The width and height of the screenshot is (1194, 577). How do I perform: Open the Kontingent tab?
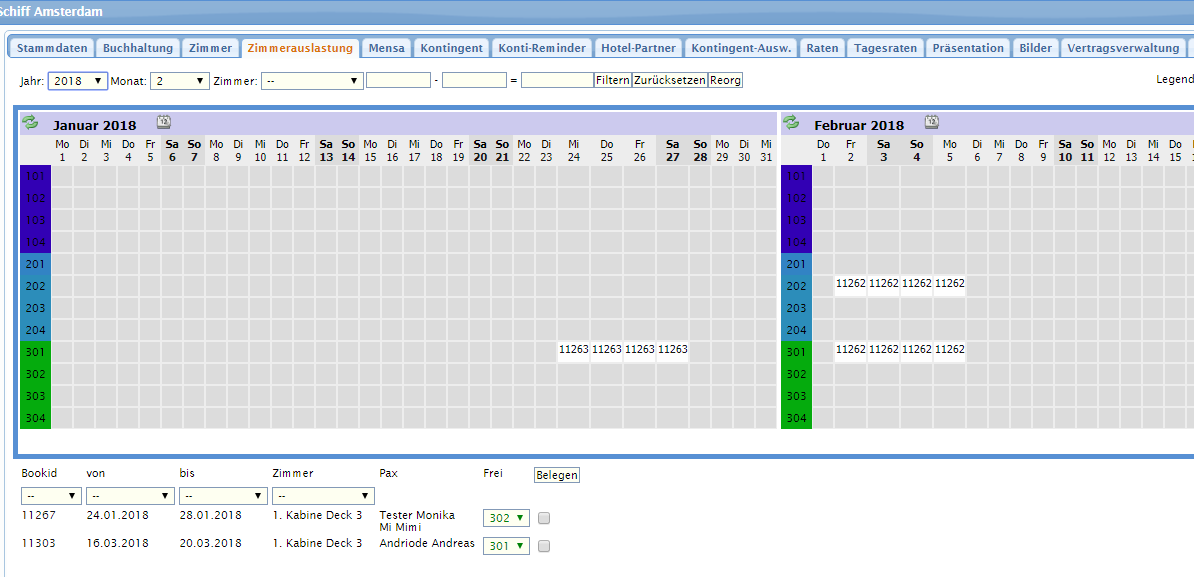click(451, 48)
